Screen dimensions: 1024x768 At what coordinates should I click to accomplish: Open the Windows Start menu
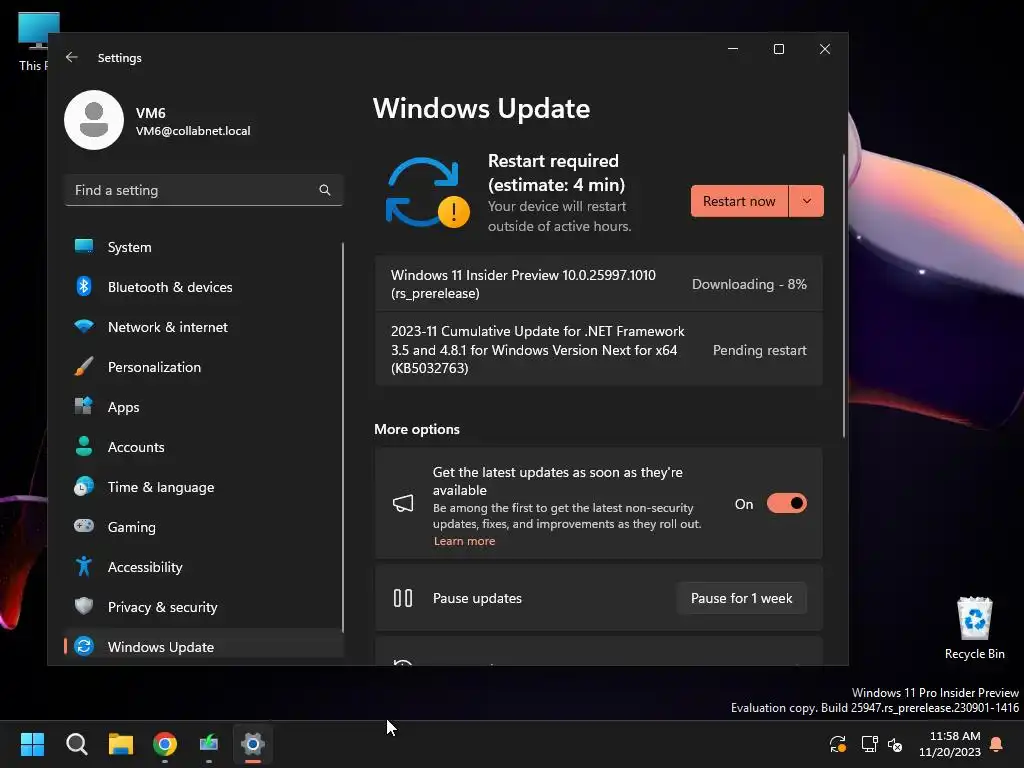coord(32,744)
